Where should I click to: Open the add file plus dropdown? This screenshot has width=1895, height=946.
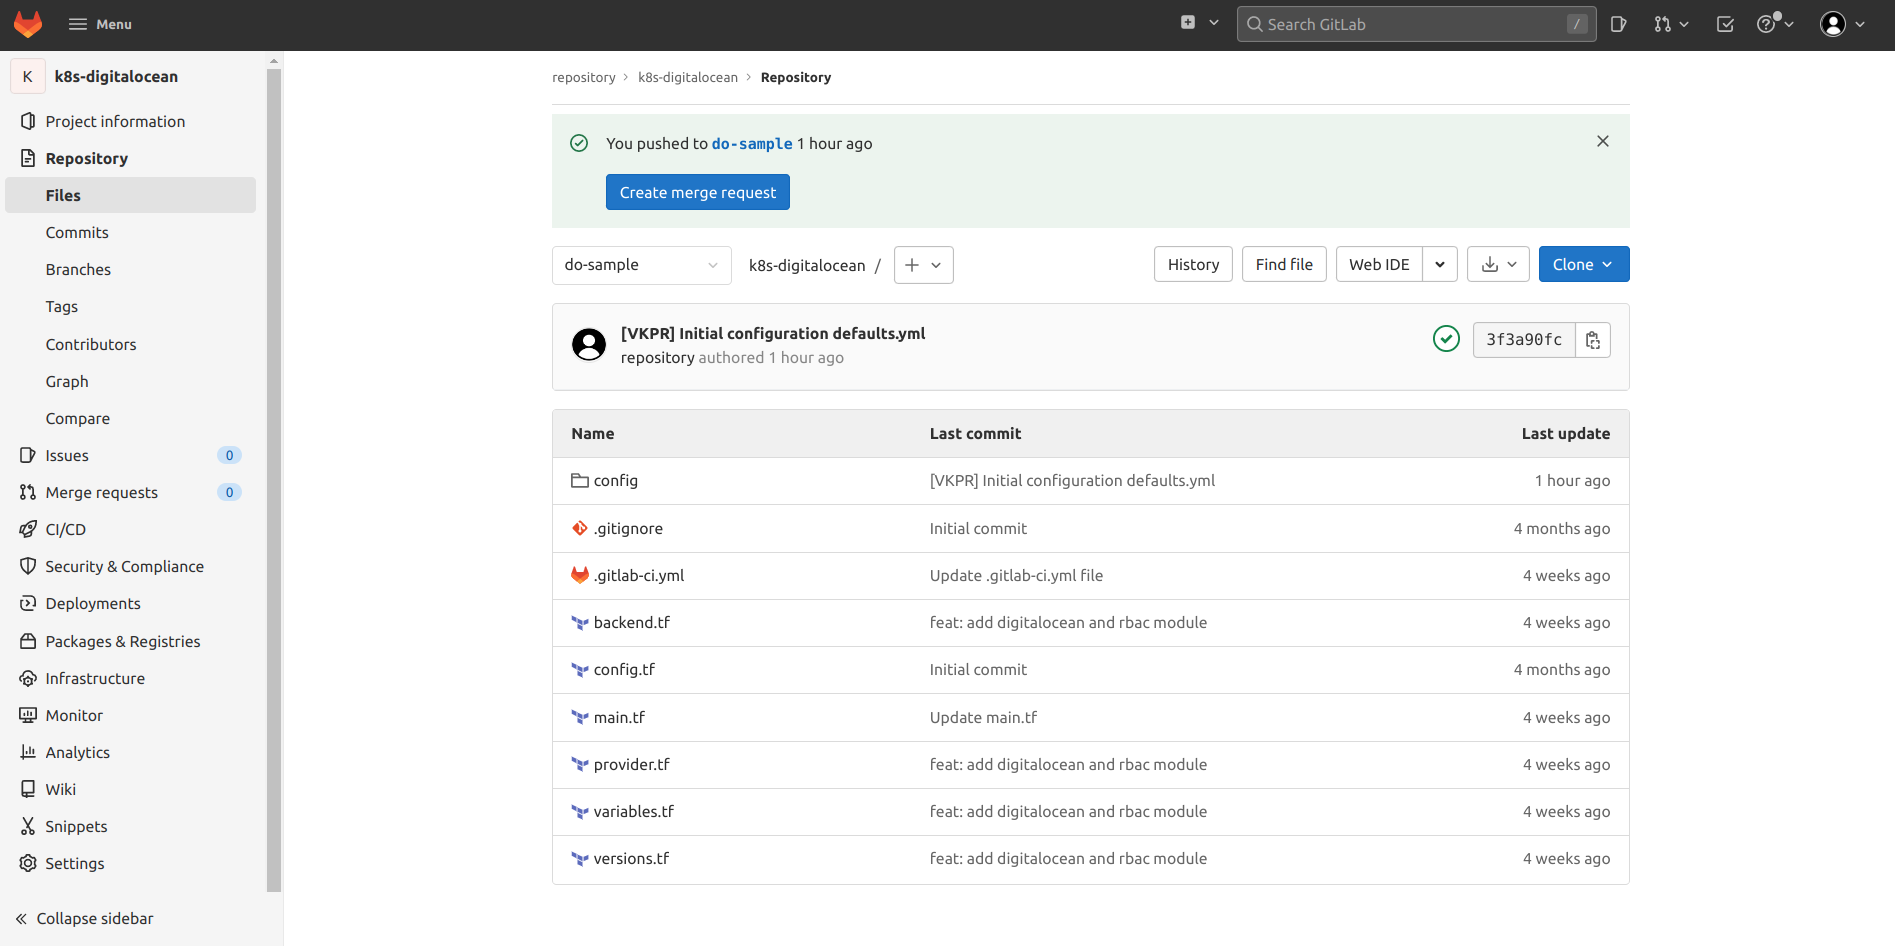(x=923, y=265)
